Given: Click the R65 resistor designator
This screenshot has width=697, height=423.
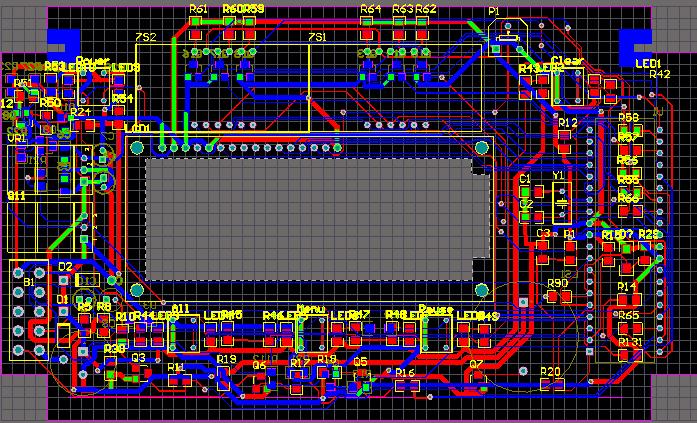Looking at the screenshot, I should (x=629, y=315).
